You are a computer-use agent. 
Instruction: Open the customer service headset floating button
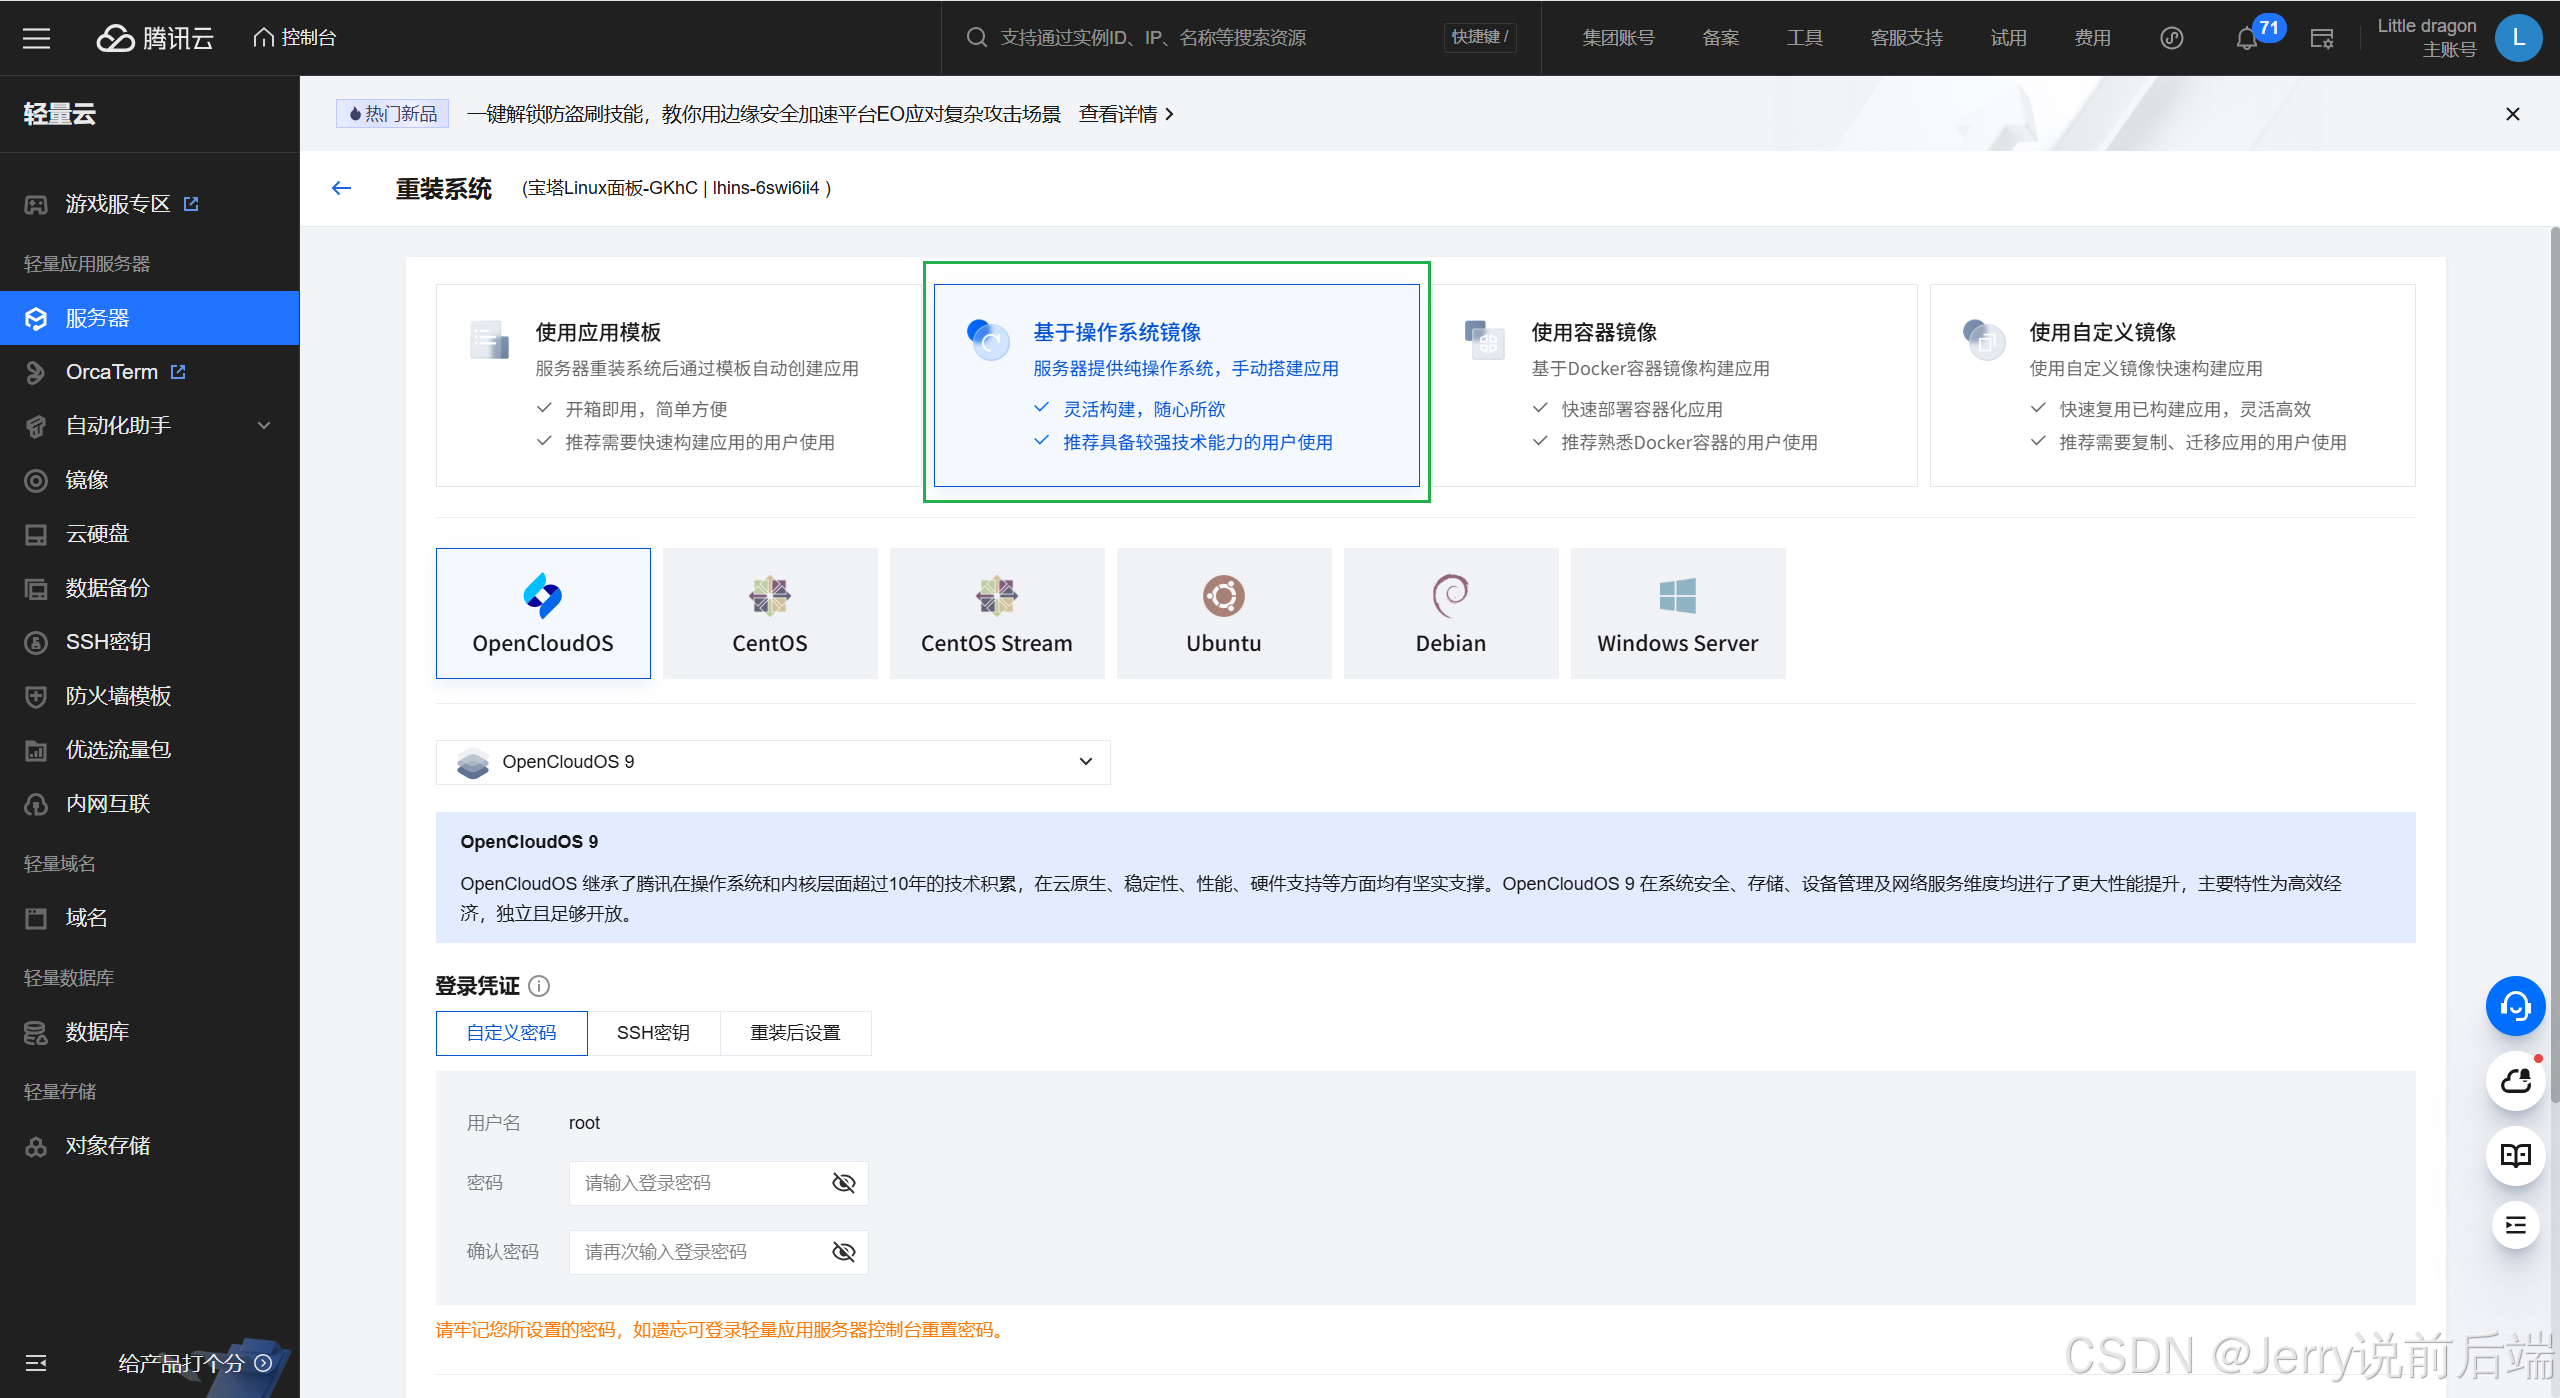pyautogui.click(x=2515, y=1006)
